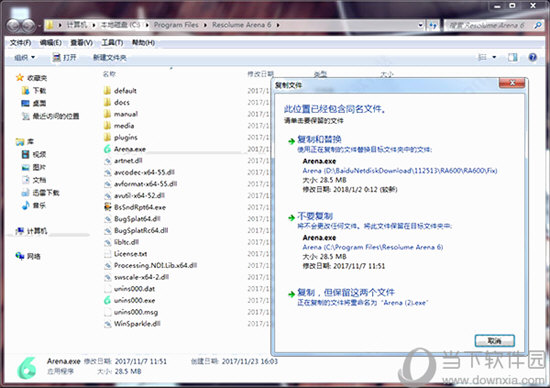This screenshot has width=550, height=388.
Task: Open the view options dropdown arrow
Action: click(x=494, y=57)
